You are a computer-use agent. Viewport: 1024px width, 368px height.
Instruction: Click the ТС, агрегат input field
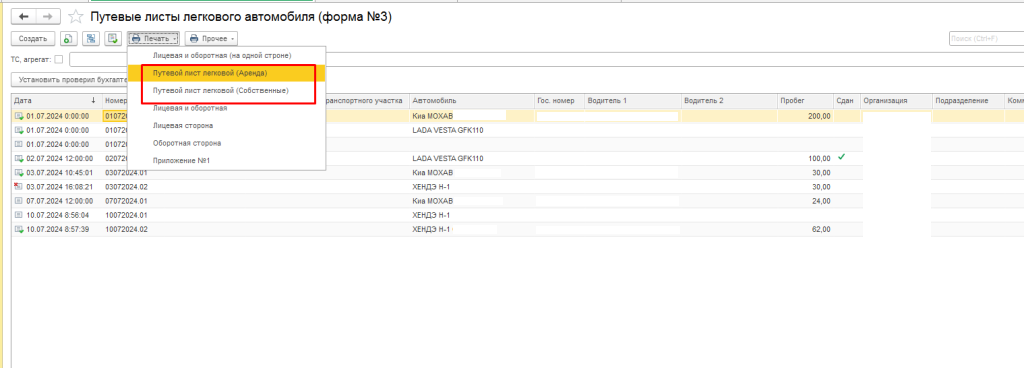click(x=546, y=59)
